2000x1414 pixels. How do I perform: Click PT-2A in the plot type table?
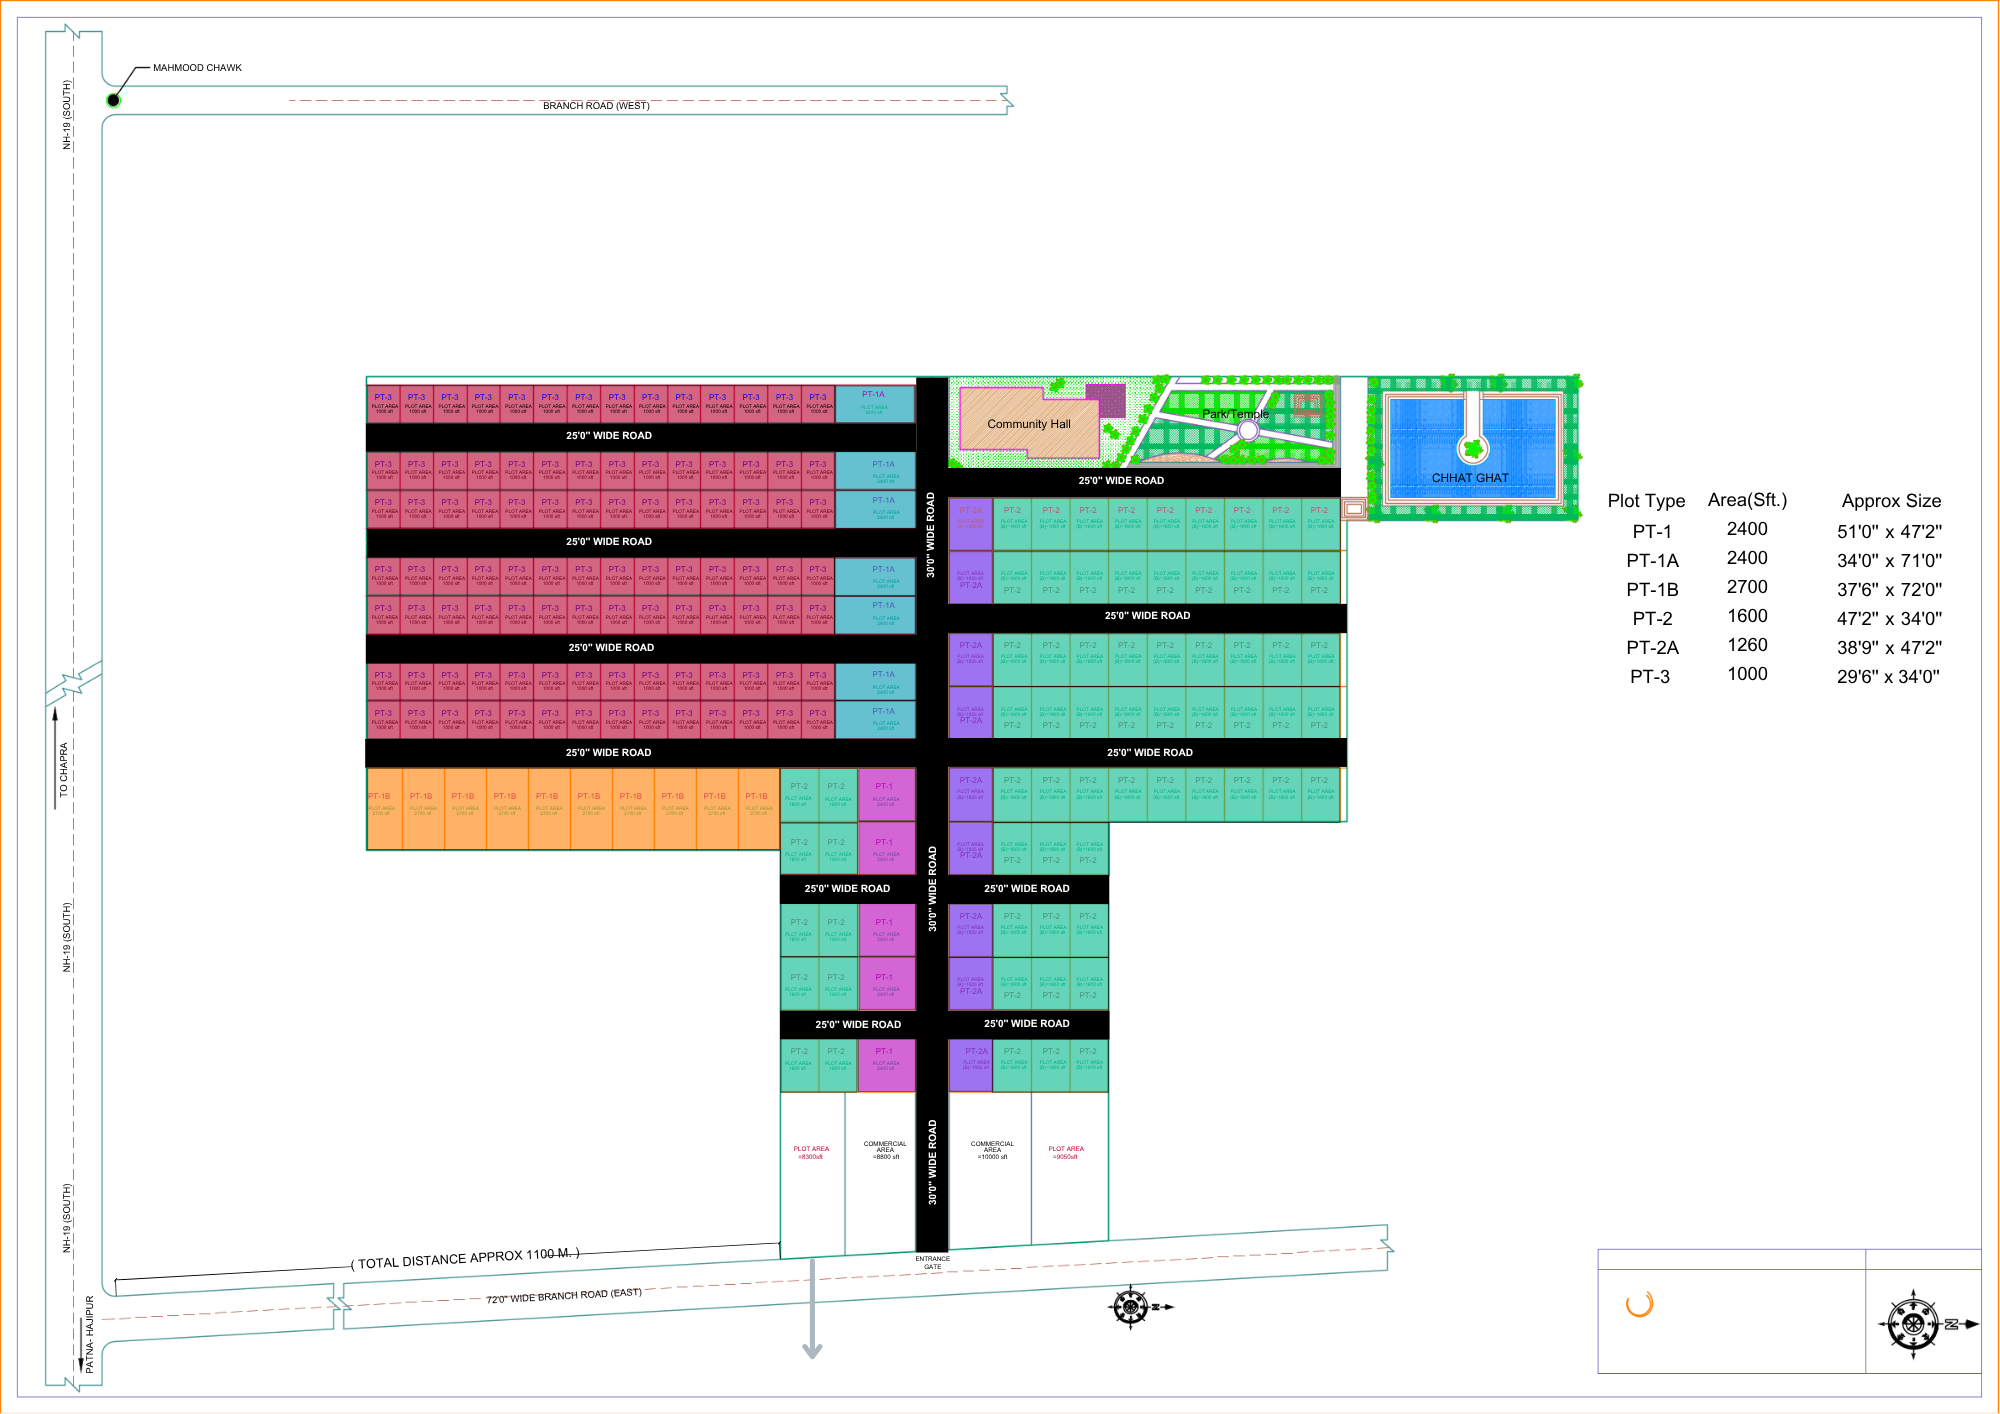pos(1652,647)
